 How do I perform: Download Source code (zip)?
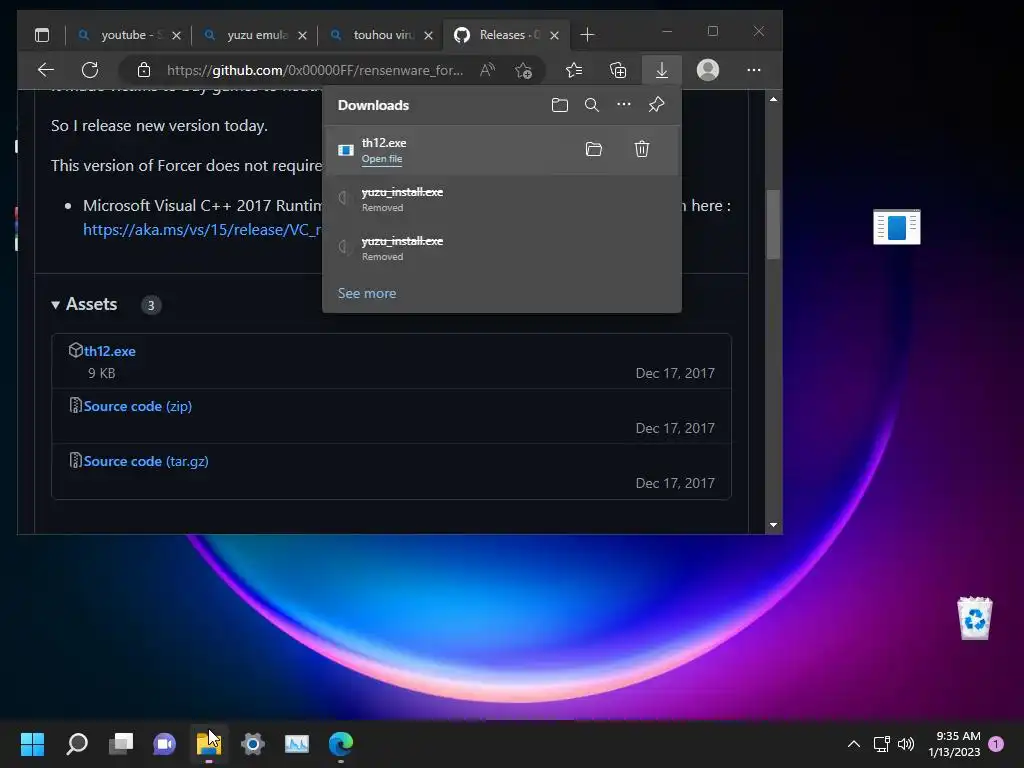(x=138, y=406)
